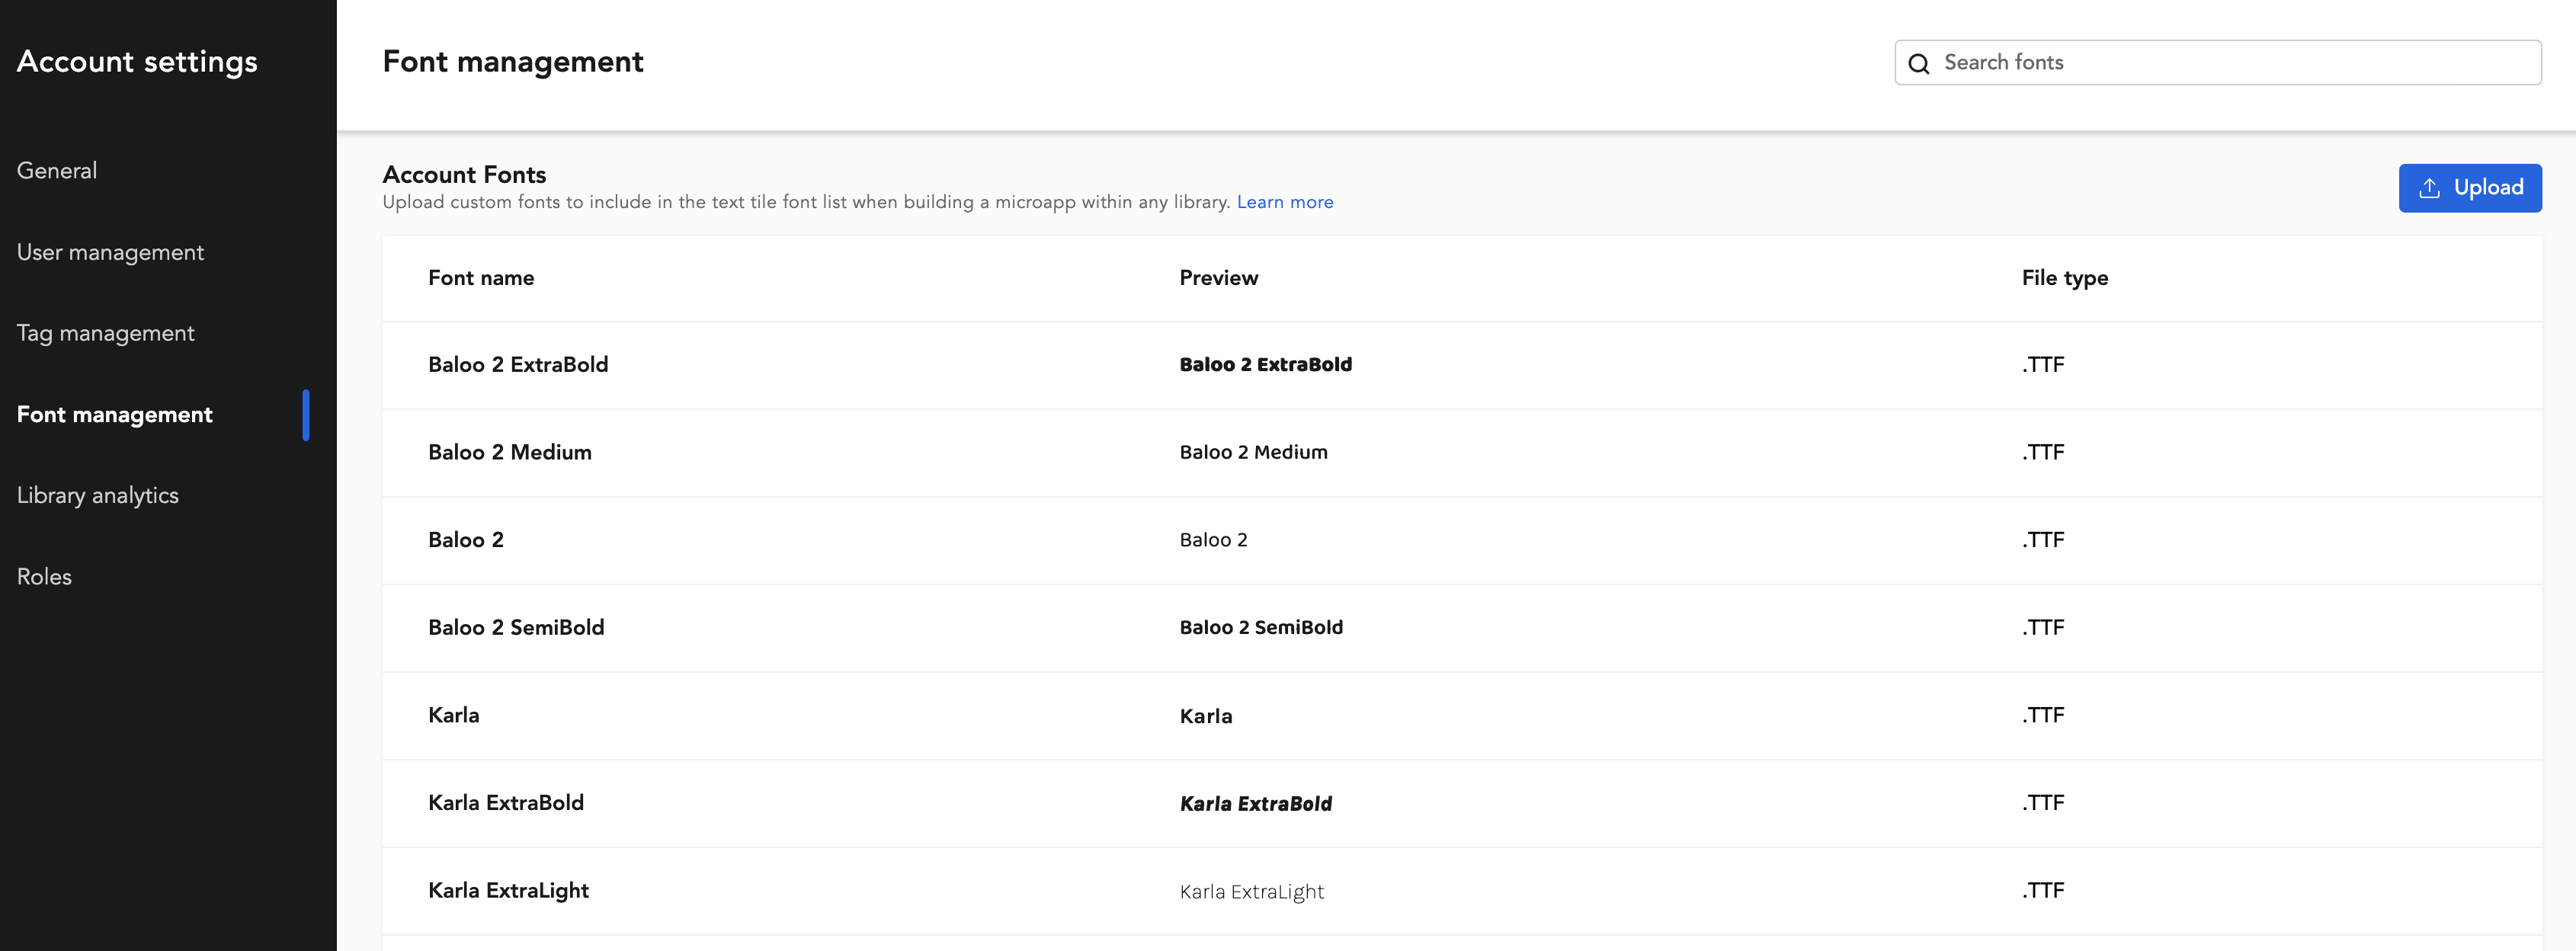Screen dimensions: 2576x951
Task: Select the Baloo 2 Medium font name
Action: point(509,452)
